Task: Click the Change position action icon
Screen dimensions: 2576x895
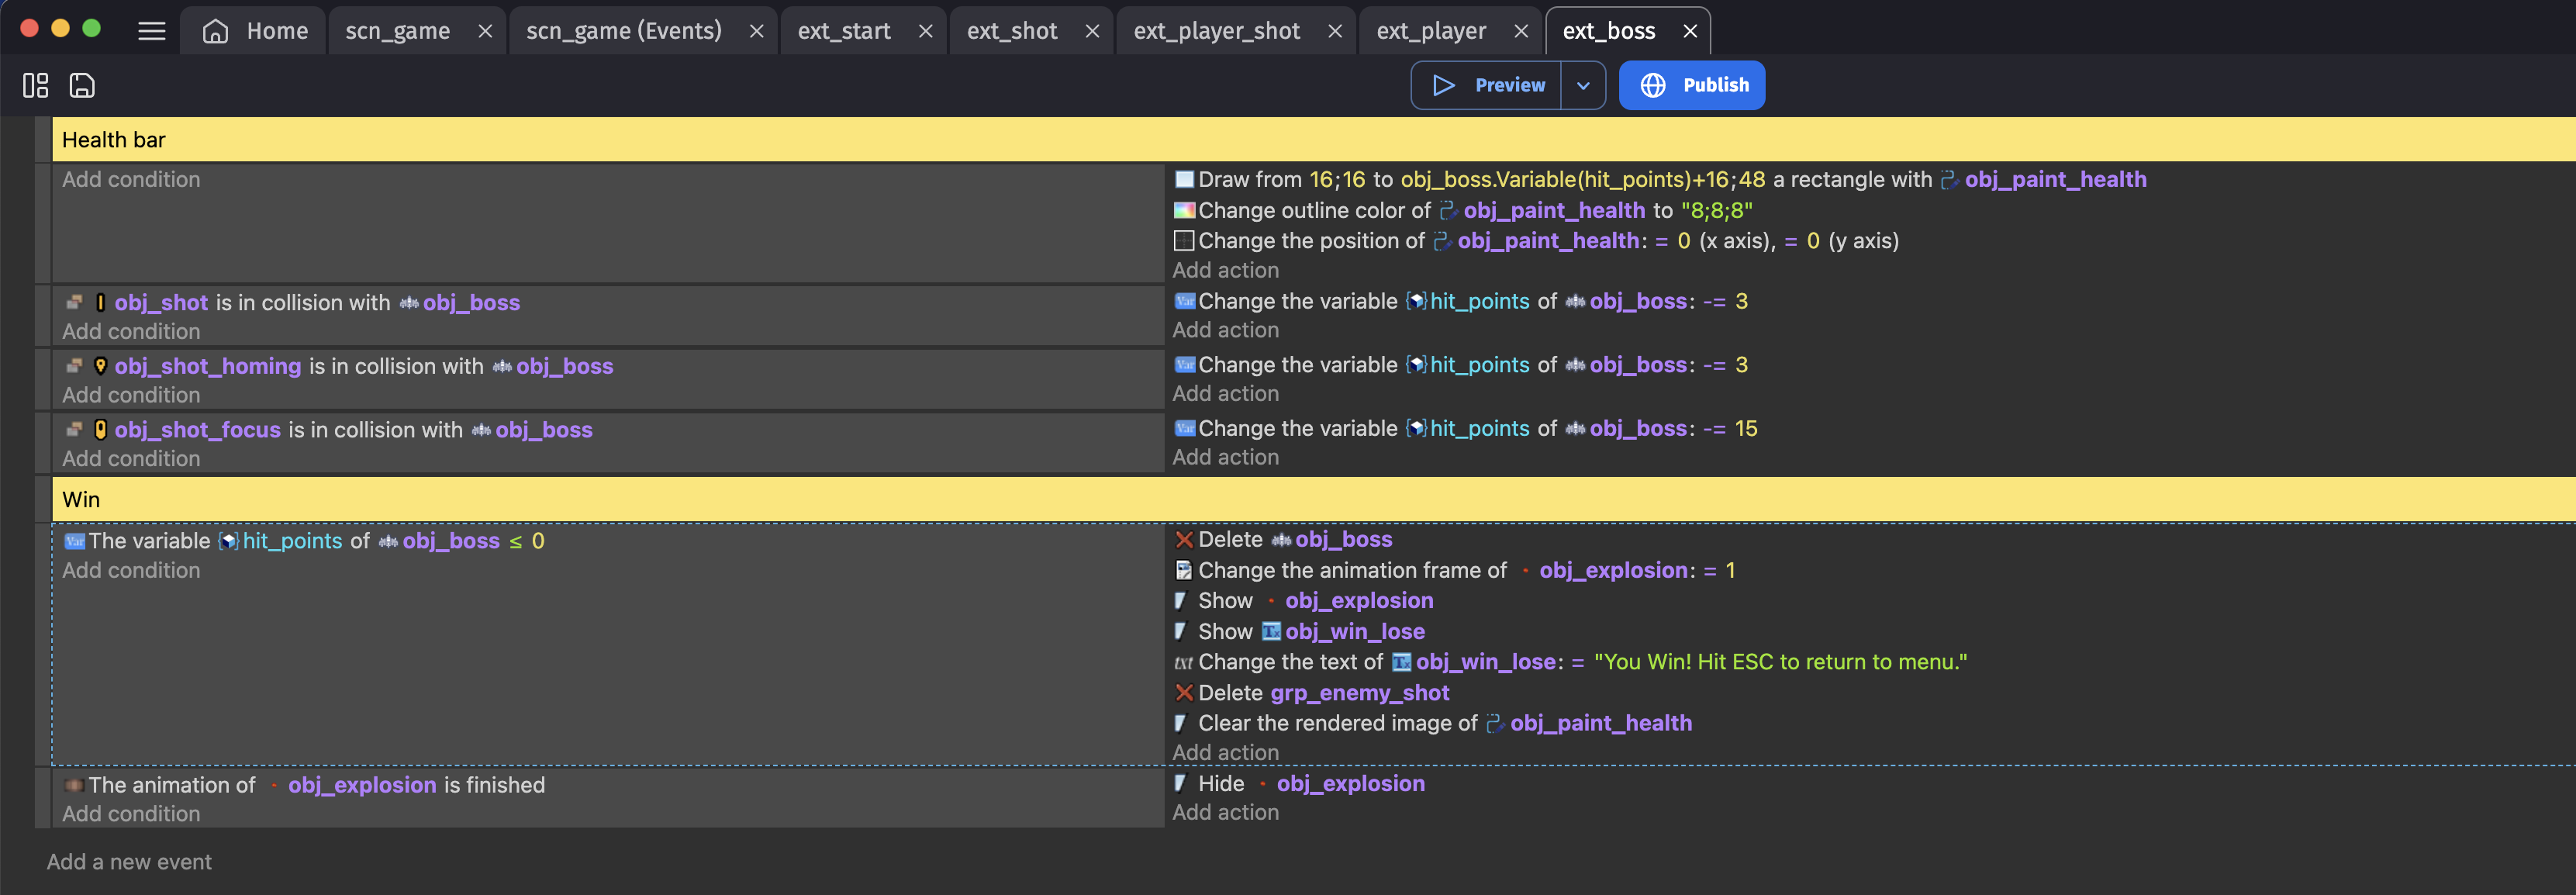Action: (1184, 241)
